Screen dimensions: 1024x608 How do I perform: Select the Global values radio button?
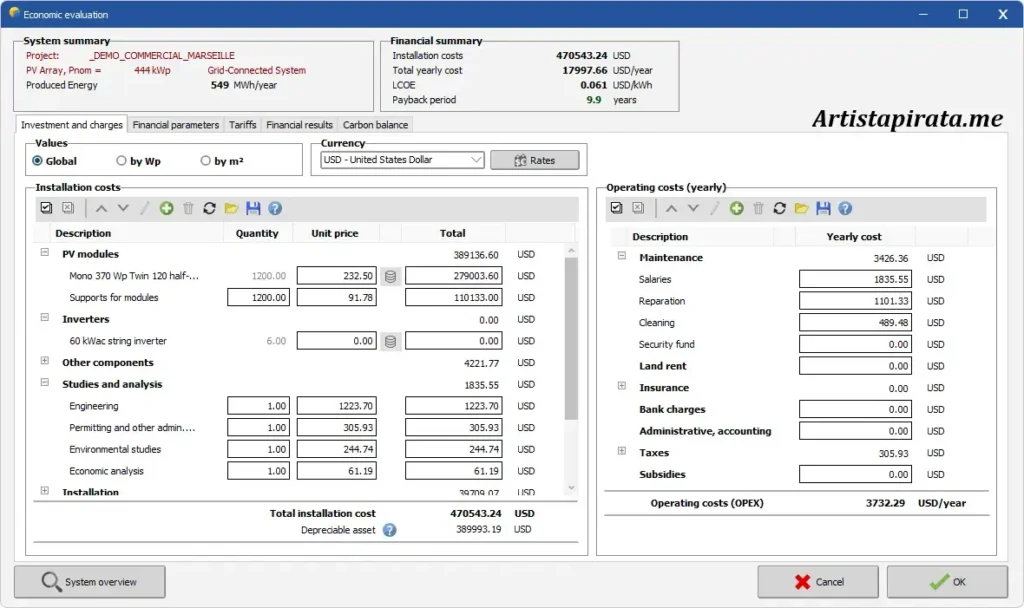click(x=39, y=161)
